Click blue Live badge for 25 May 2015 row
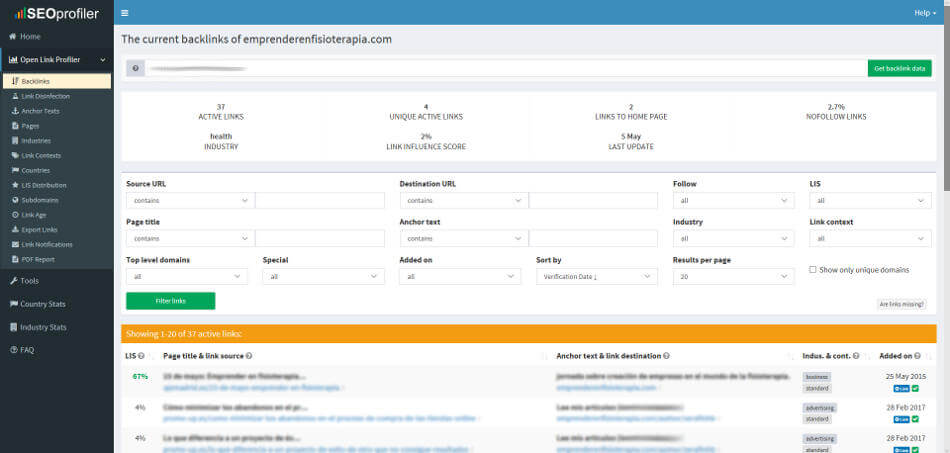The image size is (950, 453). (902, 388)
